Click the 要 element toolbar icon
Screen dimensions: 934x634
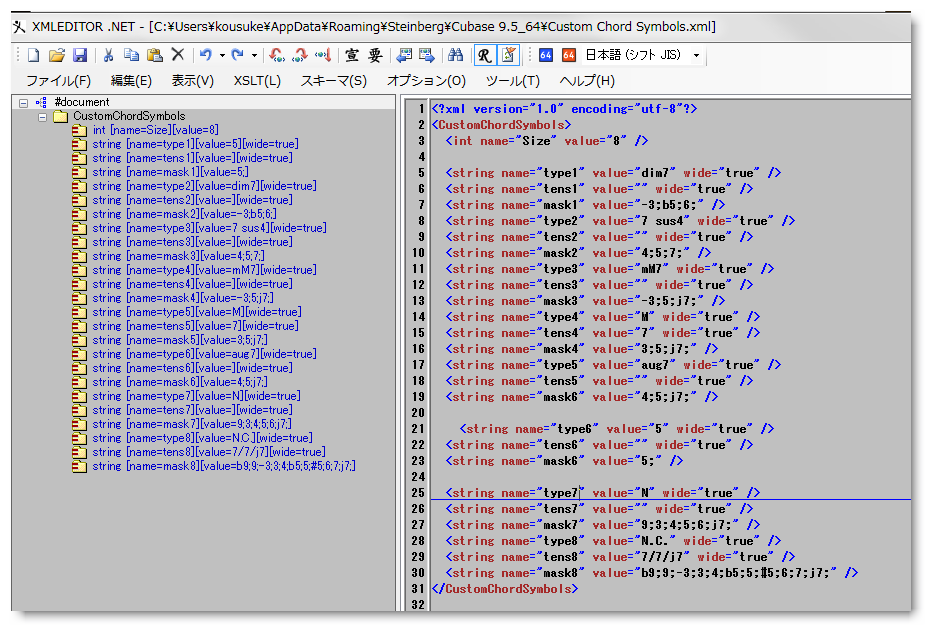(x=375, y=55)
